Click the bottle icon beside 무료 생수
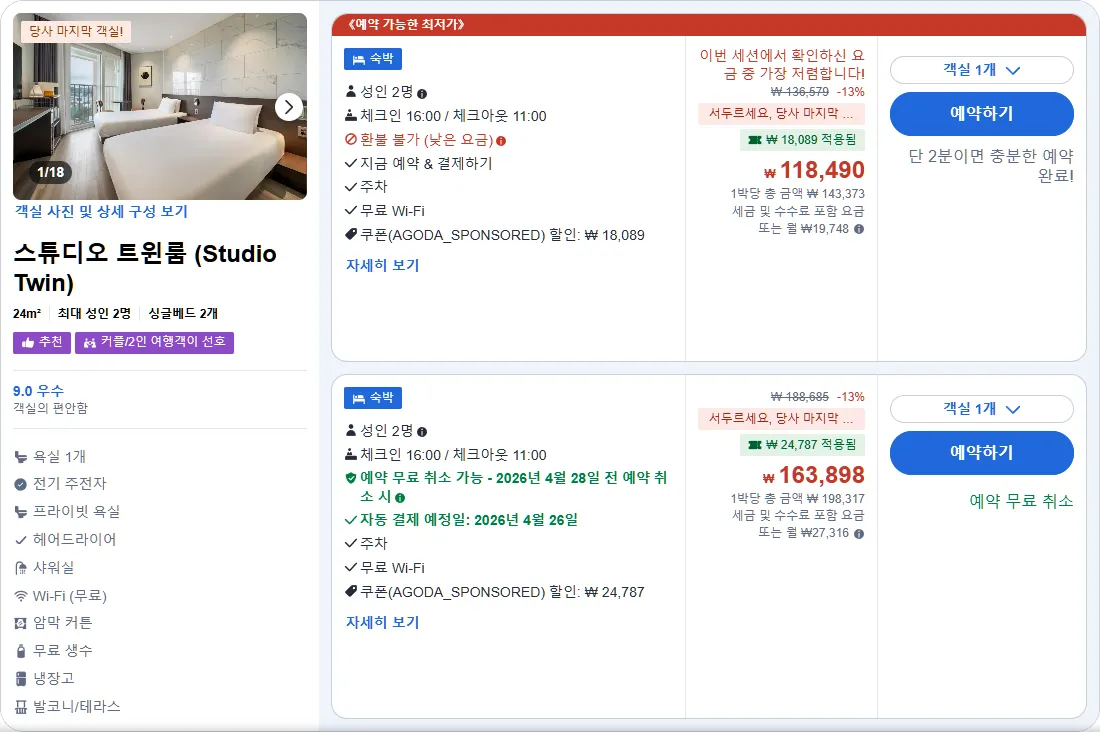Screen dimensions: 1100x732 pos(21,651)
